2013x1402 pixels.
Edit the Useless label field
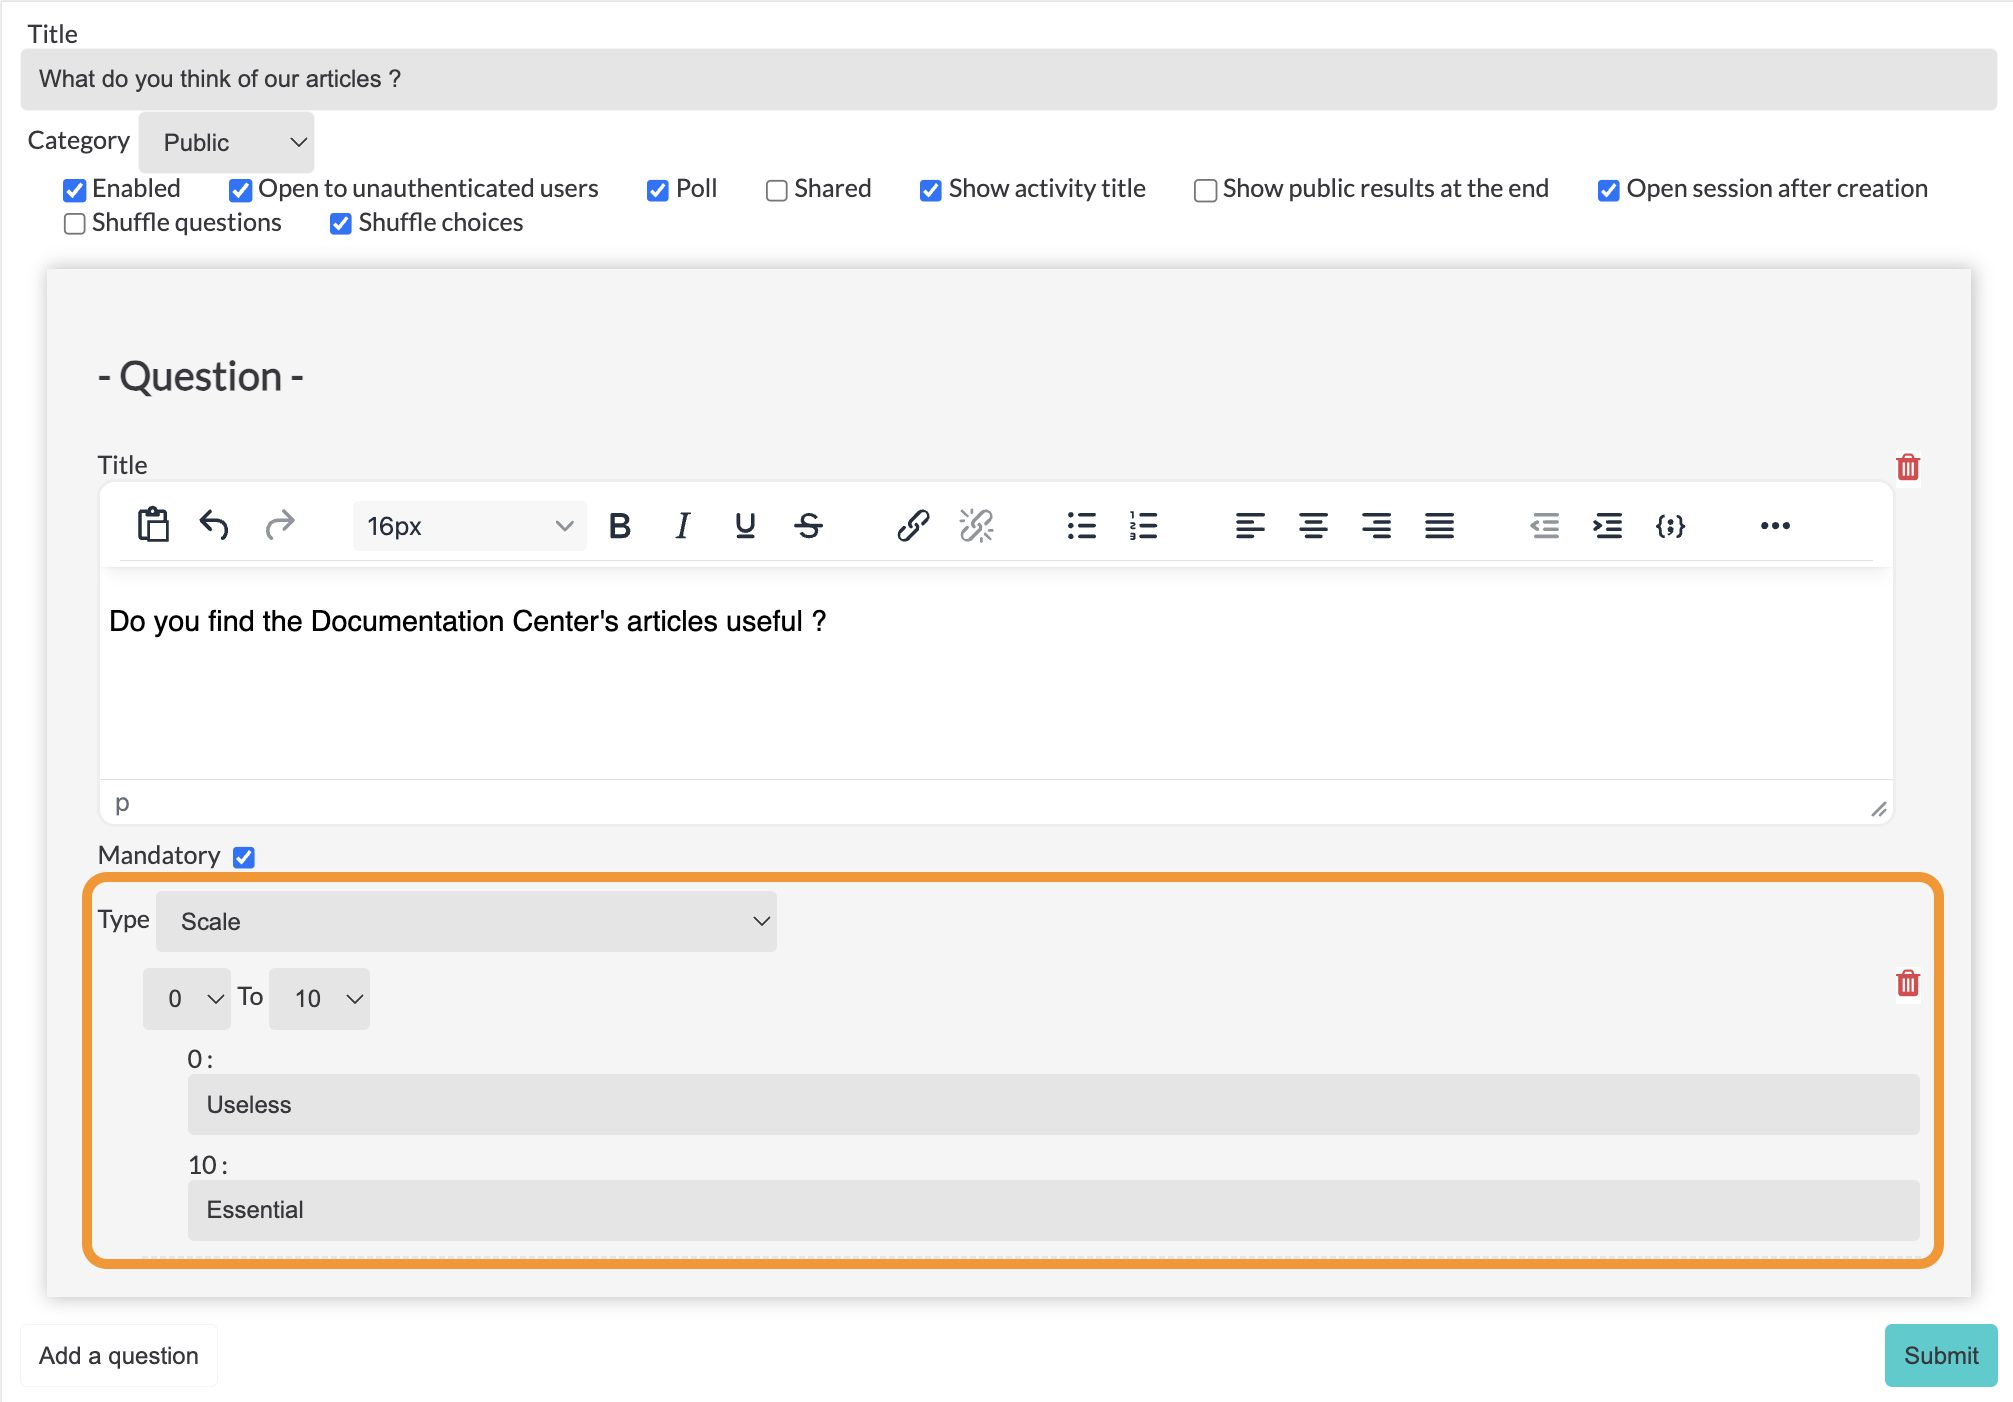click(x=1053, y=1104)
